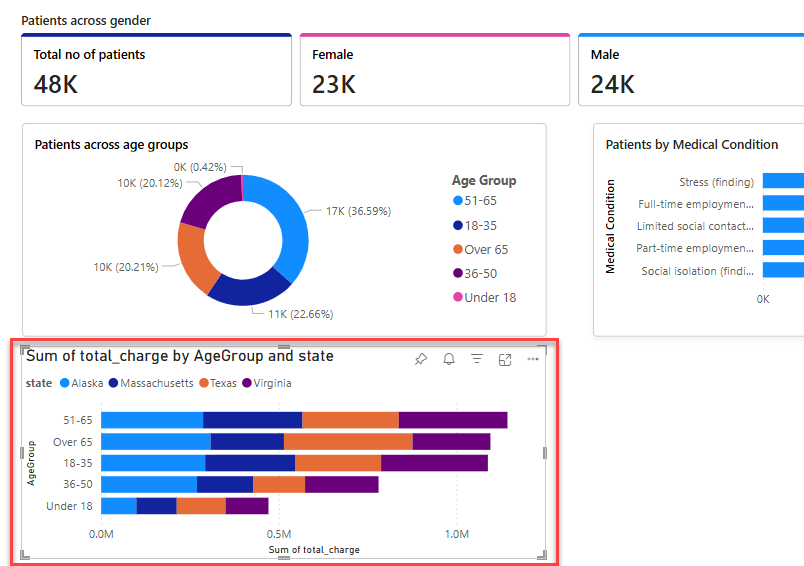Click the Part-time employment bar
The width and height of the screenshot is (804, 566).
783,248
